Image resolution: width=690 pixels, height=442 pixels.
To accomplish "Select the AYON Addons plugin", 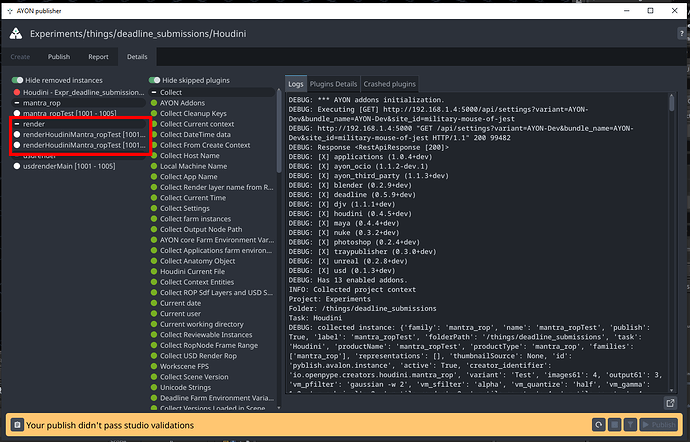I will coord(212,103).
